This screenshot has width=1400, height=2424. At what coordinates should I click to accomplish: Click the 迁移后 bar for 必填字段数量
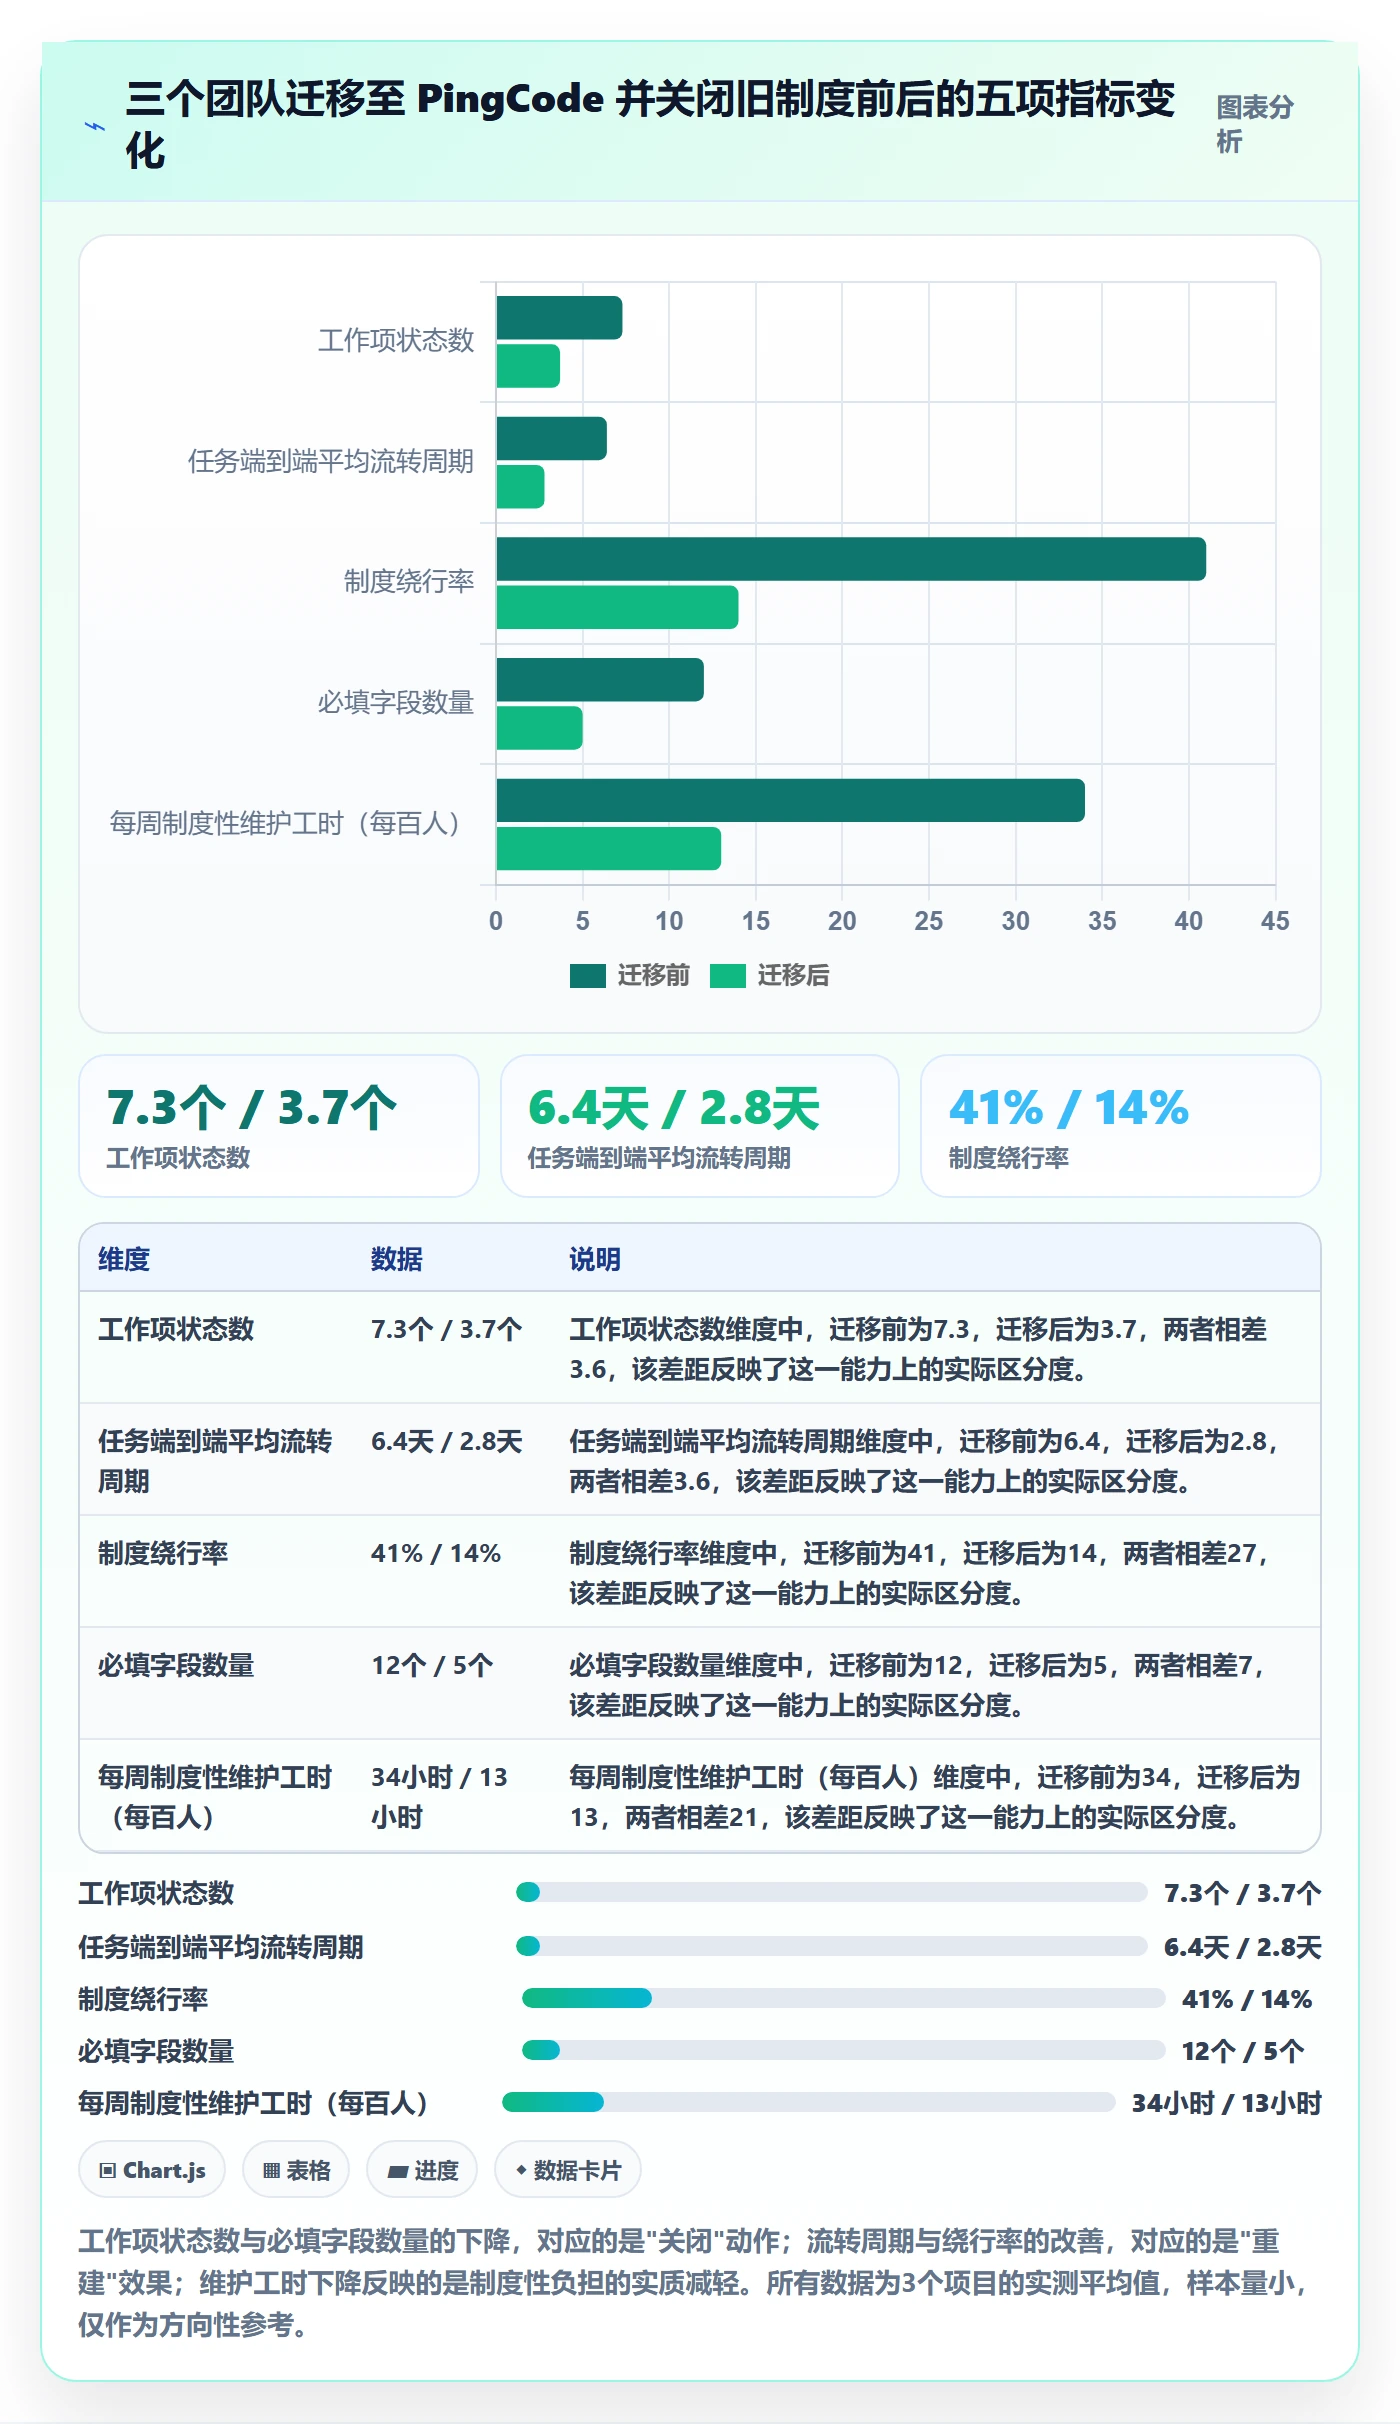point(539,728)
